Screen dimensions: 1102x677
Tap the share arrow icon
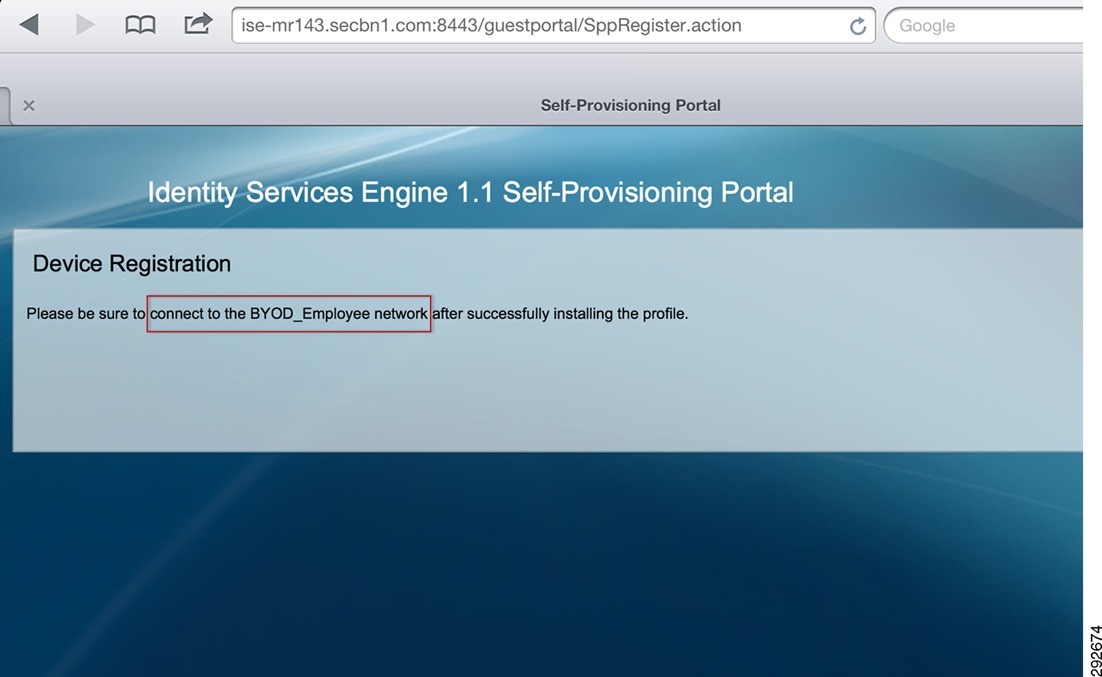[x=198, y=23]
